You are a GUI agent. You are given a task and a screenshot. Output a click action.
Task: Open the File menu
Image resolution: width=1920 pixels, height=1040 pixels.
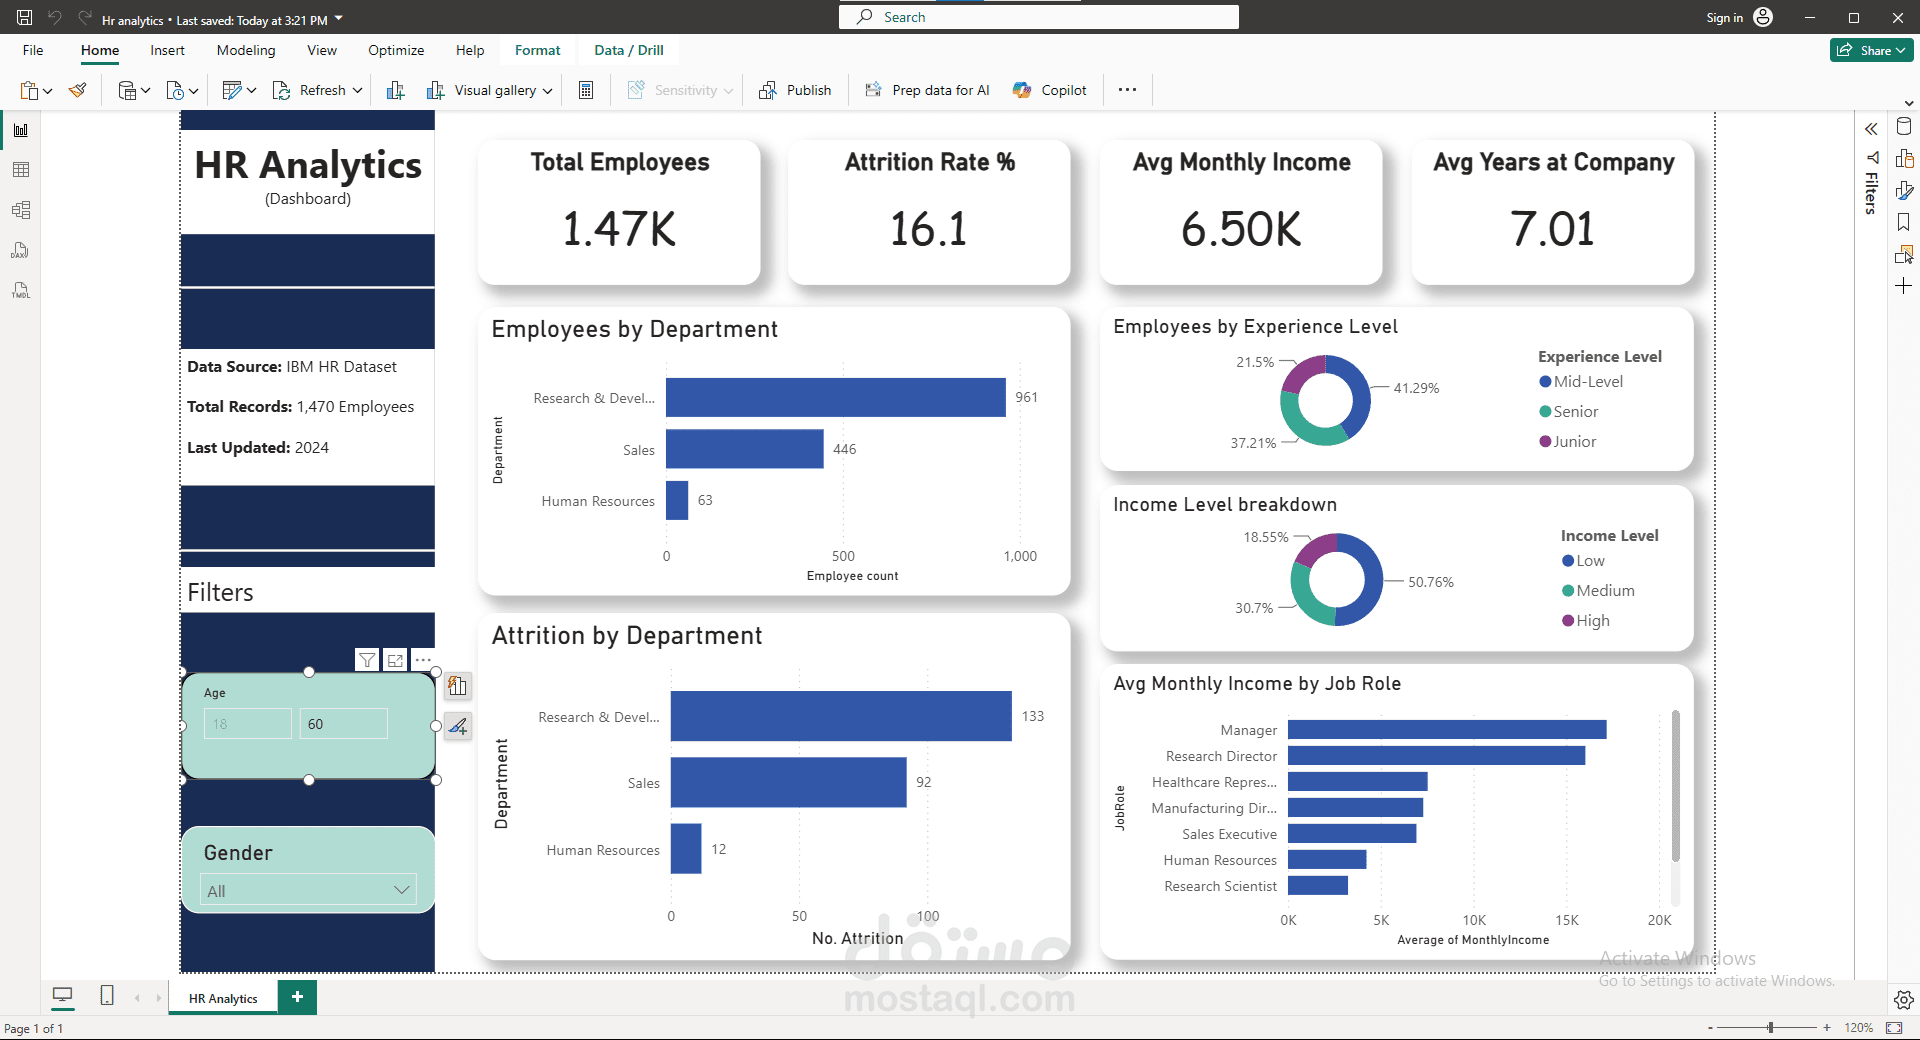[x=33, y=50]
